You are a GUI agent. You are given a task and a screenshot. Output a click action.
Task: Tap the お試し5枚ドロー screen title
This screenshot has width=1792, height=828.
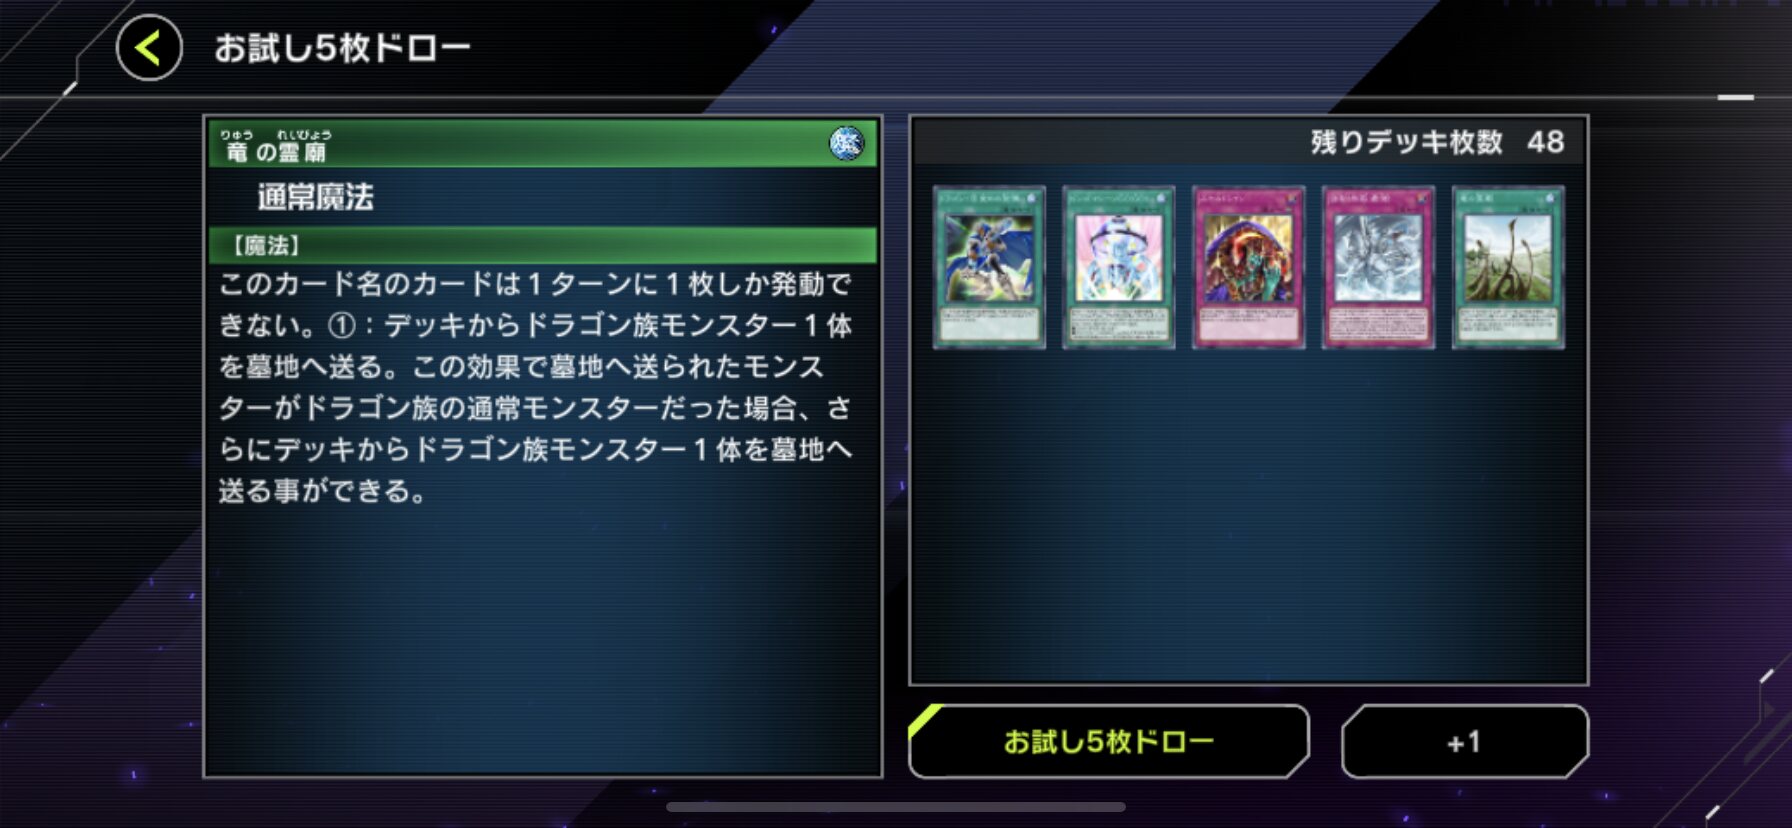tap(342, 48)
